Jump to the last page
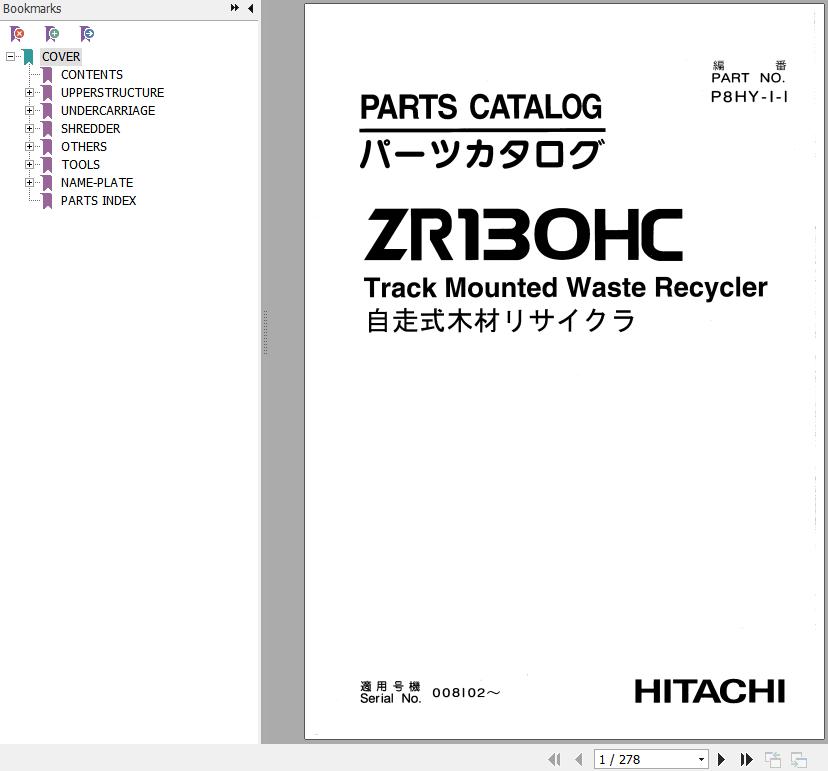The width and height of the screenshot is (828, 771). [x=746, y=759]
